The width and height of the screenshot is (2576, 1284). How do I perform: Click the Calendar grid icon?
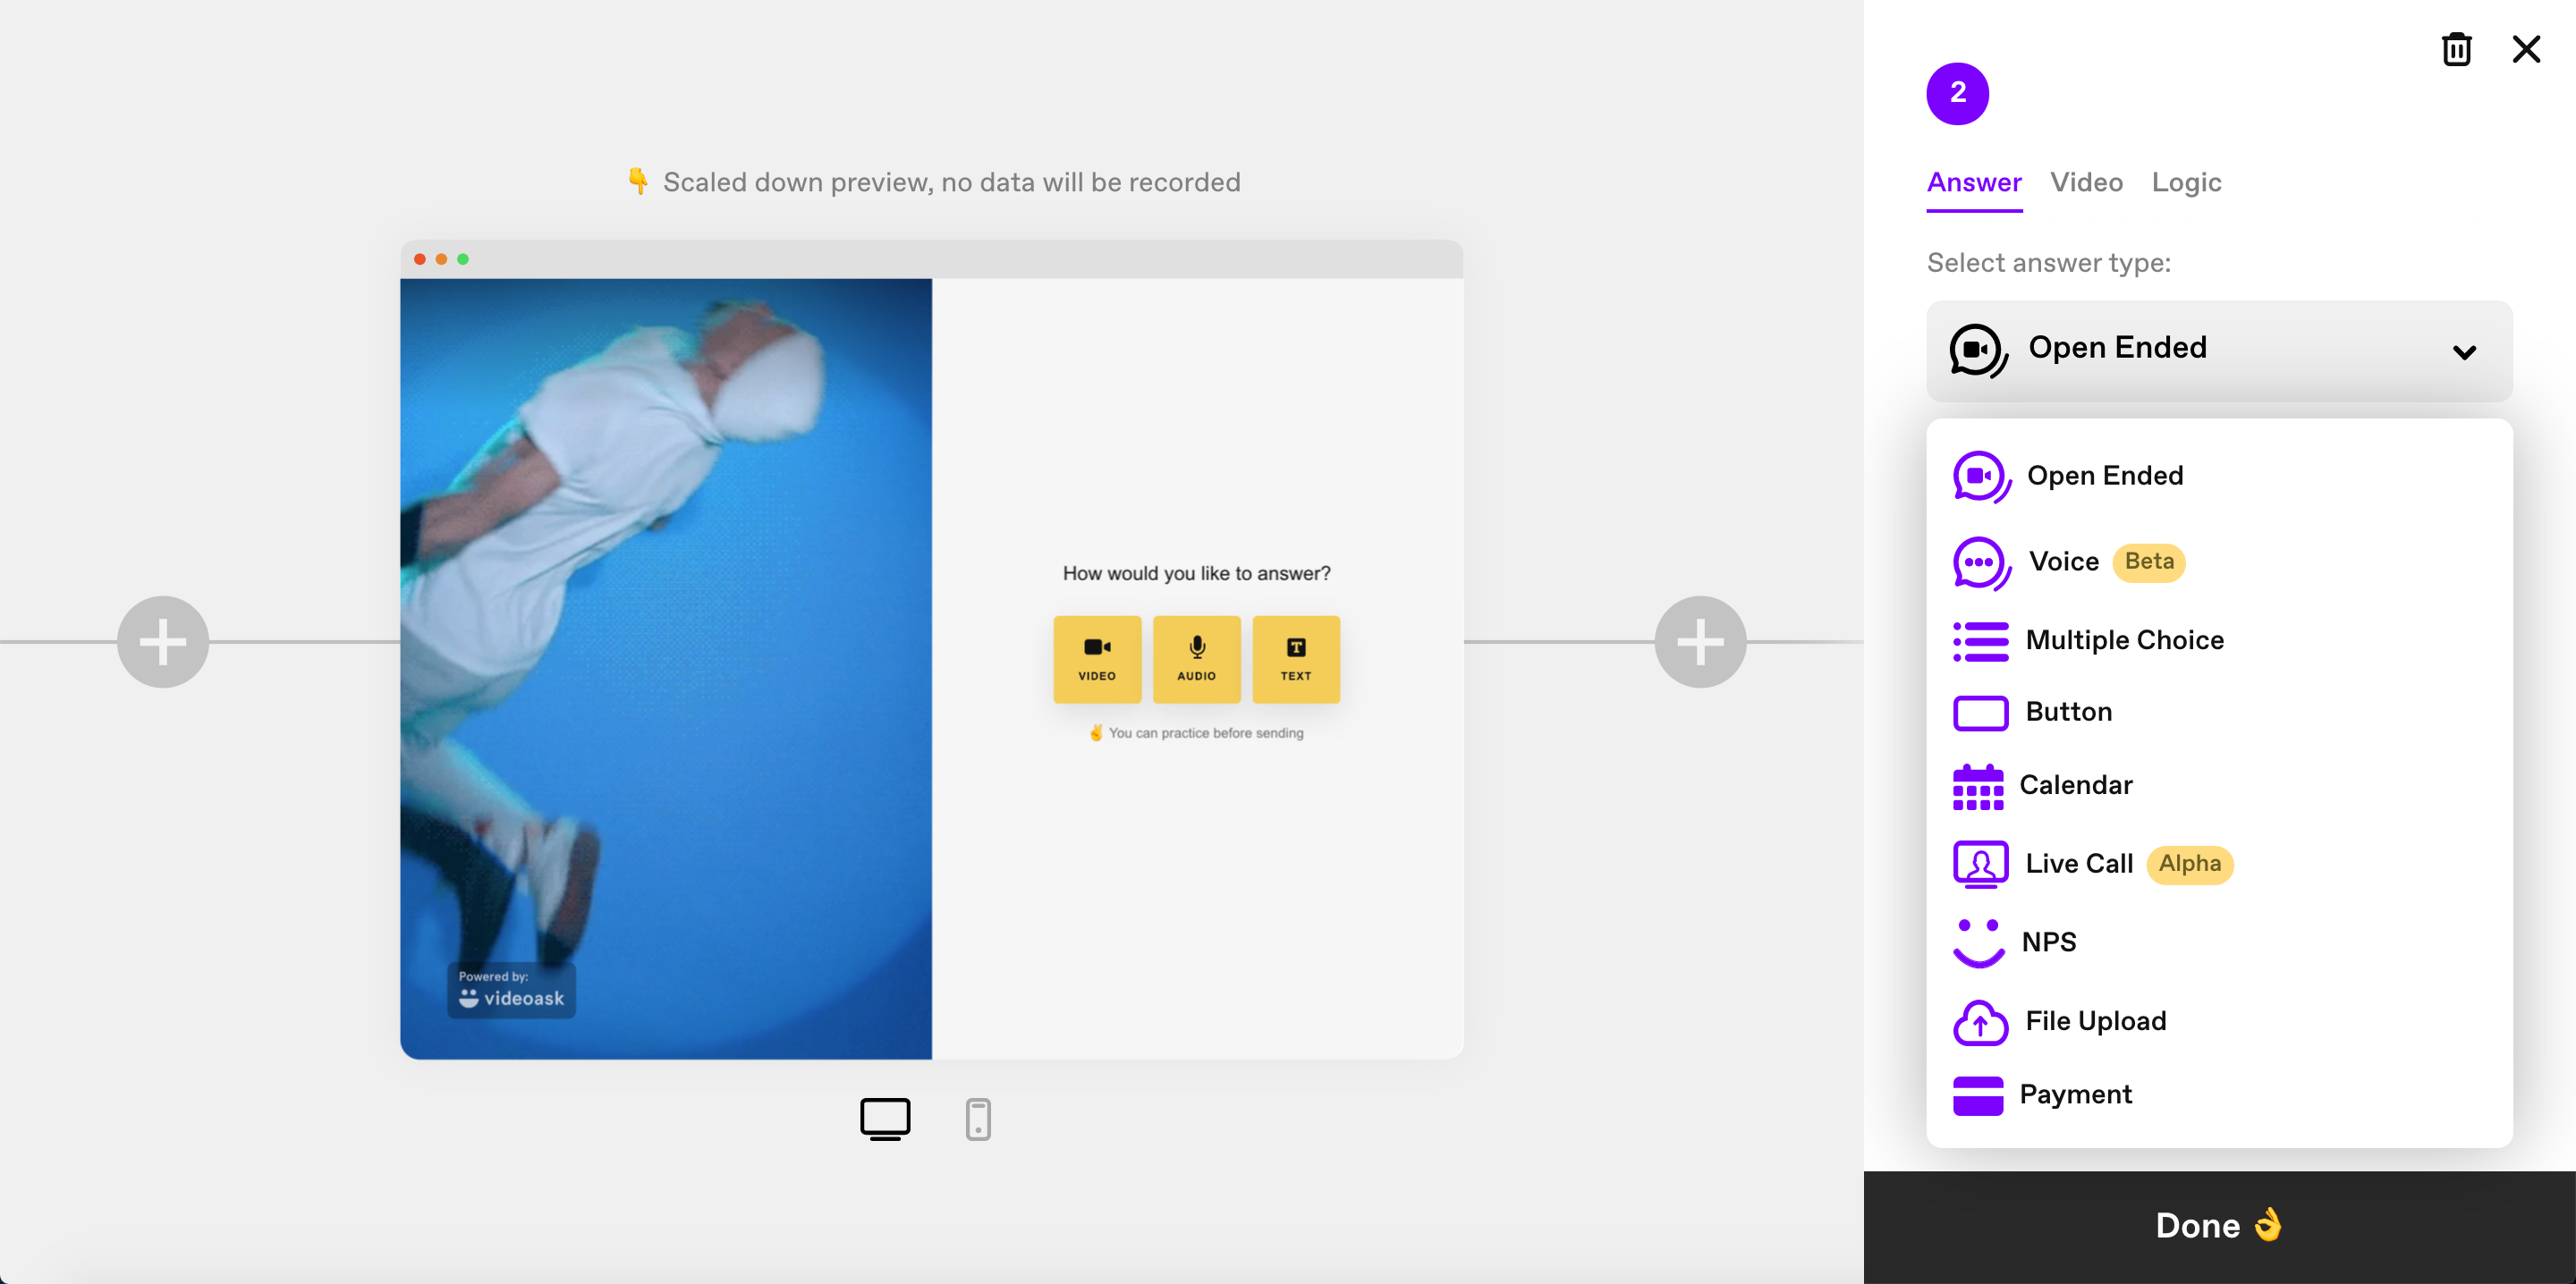[x=1977, y=786]
